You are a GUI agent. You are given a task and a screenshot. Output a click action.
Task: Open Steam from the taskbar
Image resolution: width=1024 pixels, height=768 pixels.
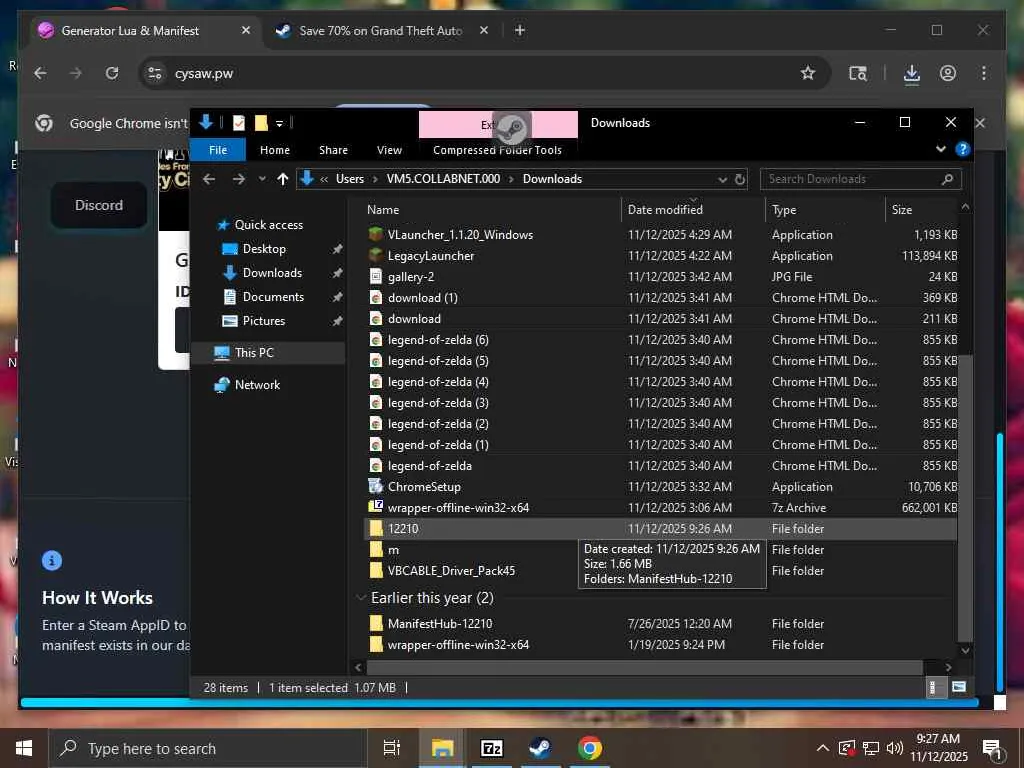[x=540, y=748]
